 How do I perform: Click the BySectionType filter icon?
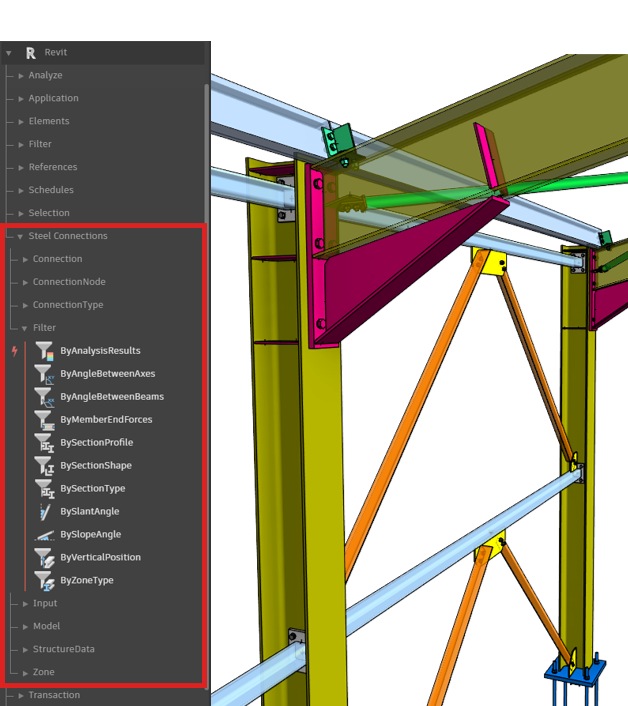(x=45, y=489)
